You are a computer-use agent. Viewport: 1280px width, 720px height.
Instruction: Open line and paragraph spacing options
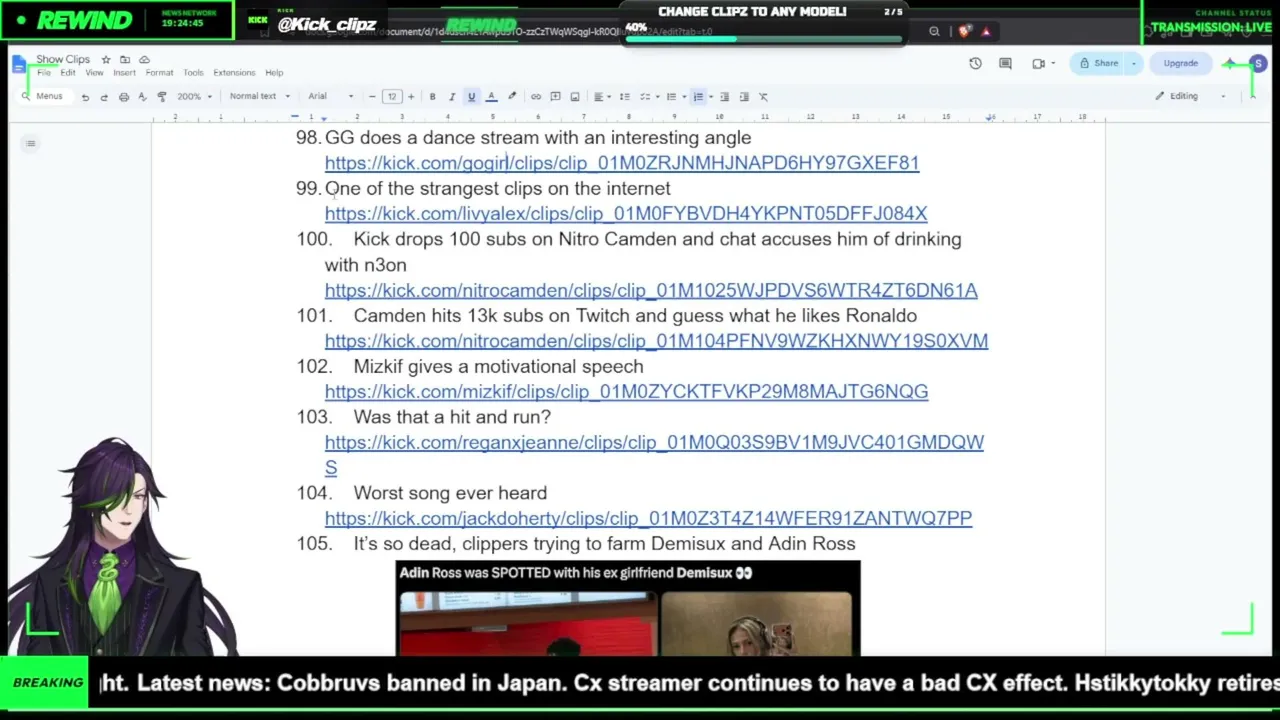tap(625, 97)
